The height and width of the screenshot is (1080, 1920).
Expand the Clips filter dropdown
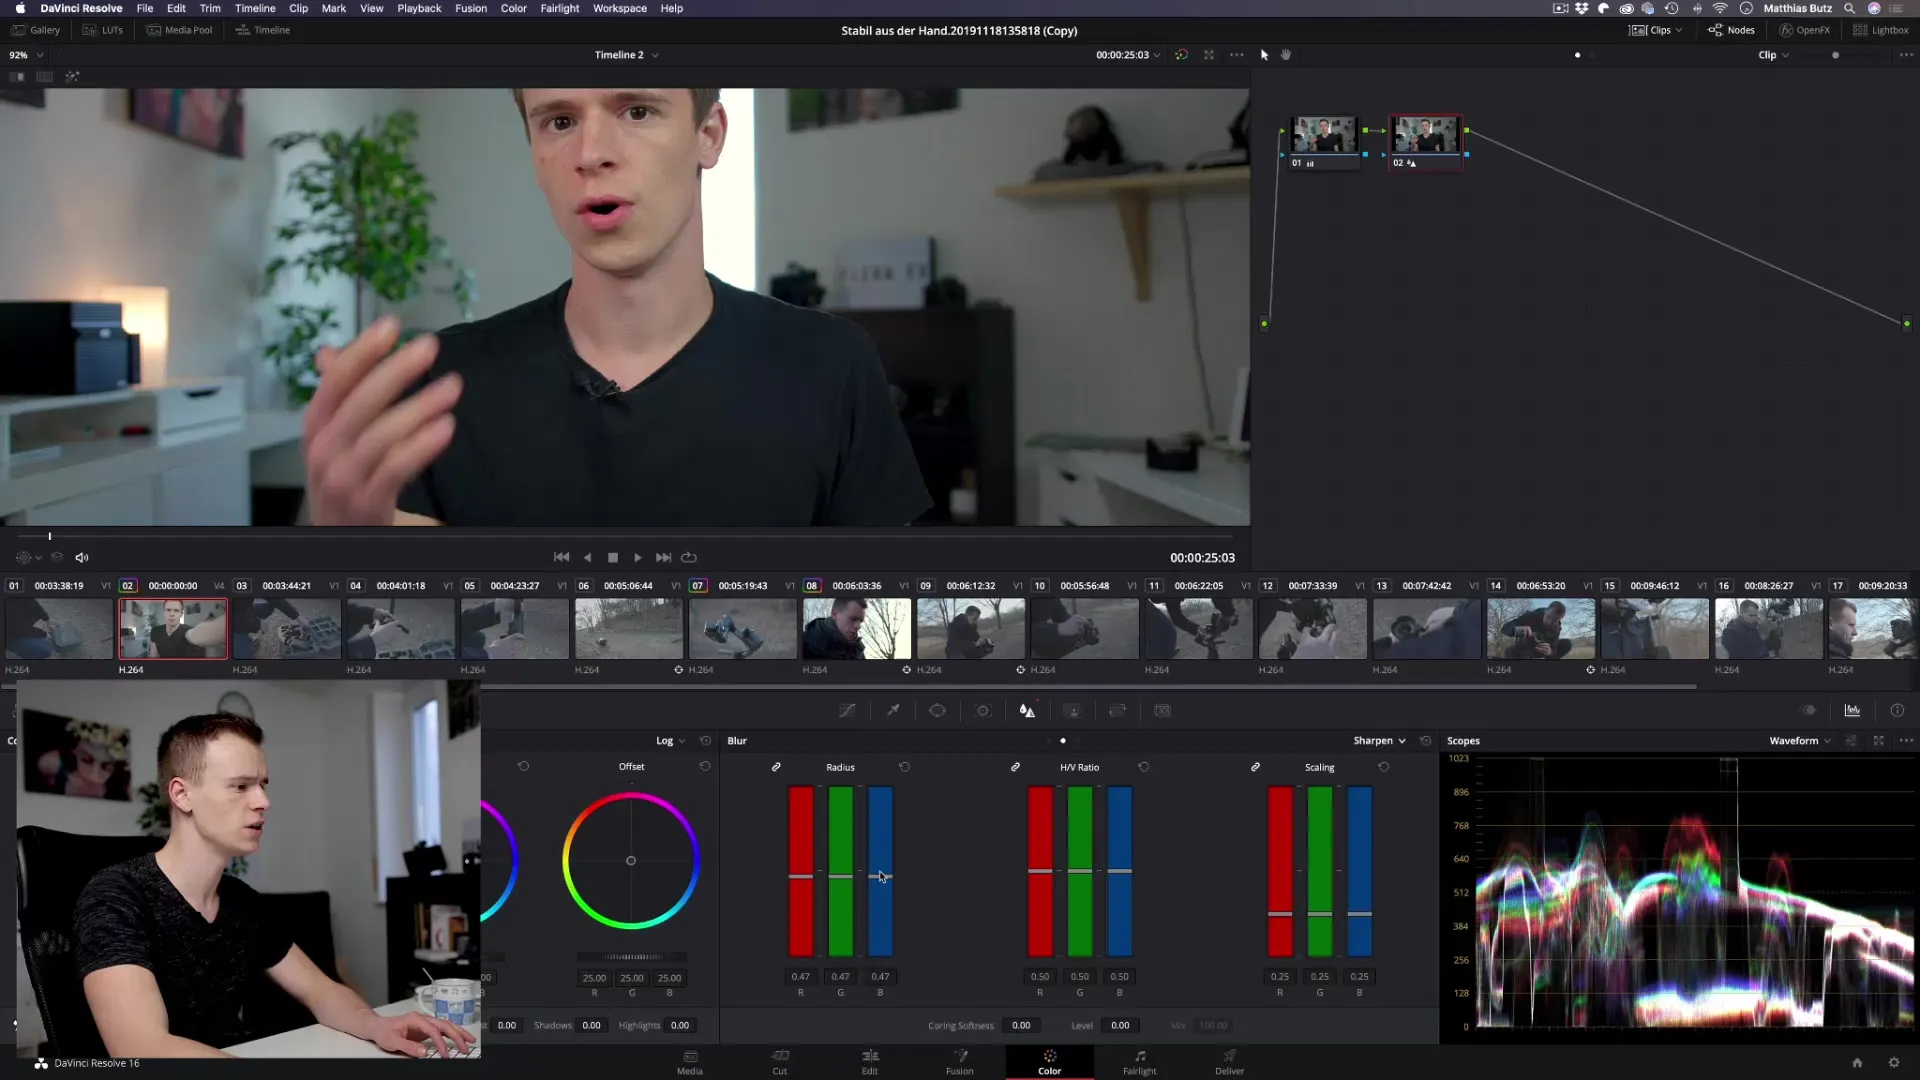tap(1656, 30)
